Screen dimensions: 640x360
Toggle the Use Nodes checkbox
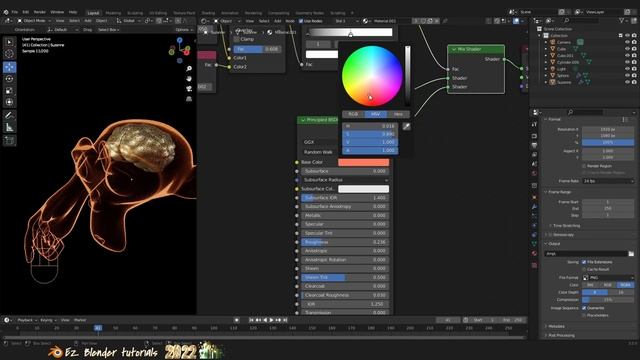coord(301,21)
